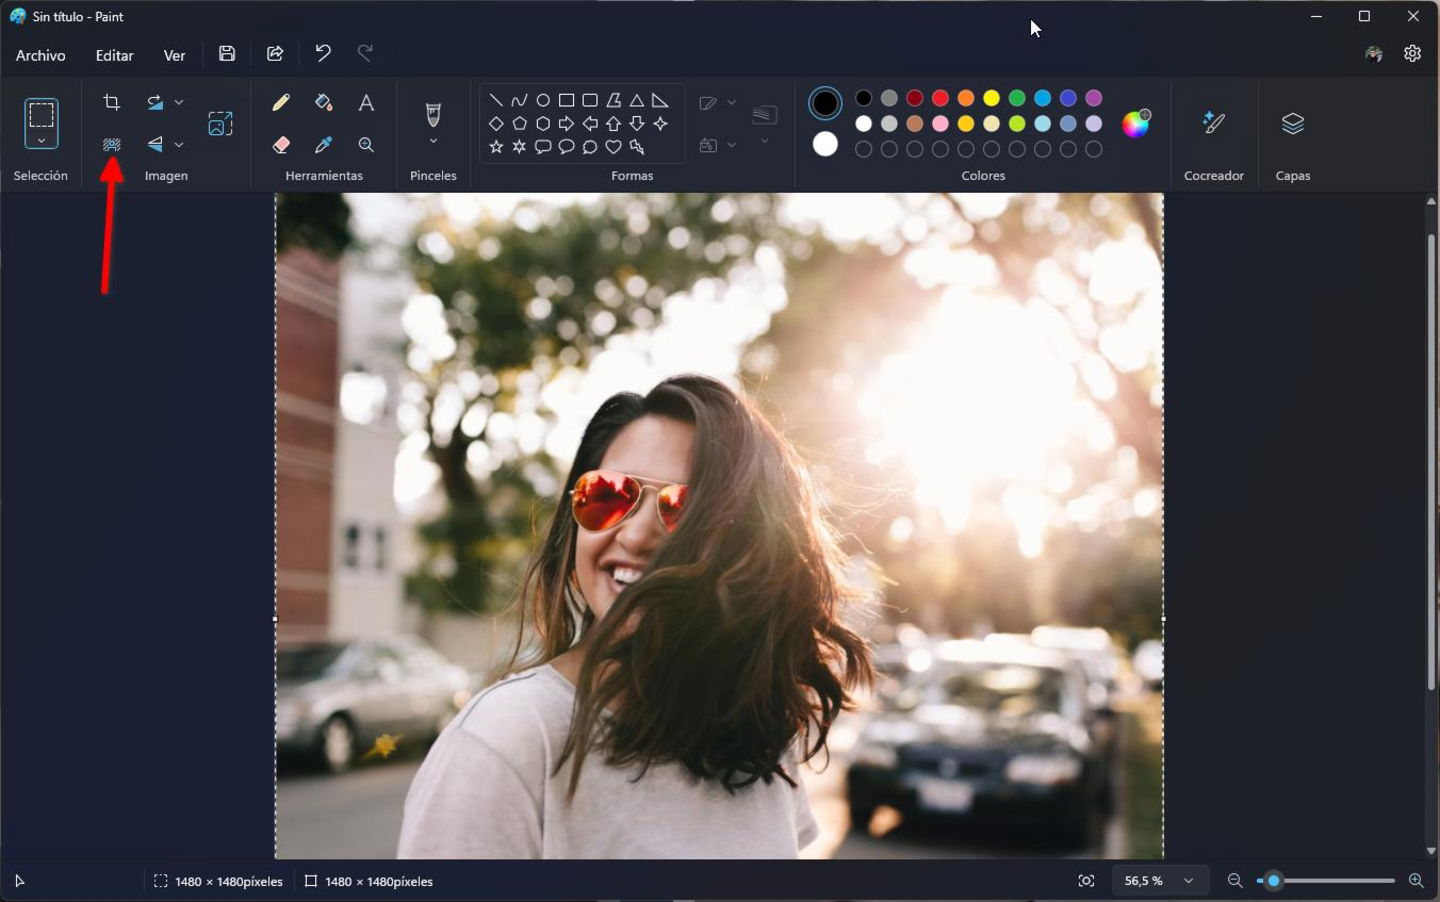Select the Color picker eyedropper tool
1440x902 pixels.
324,145
